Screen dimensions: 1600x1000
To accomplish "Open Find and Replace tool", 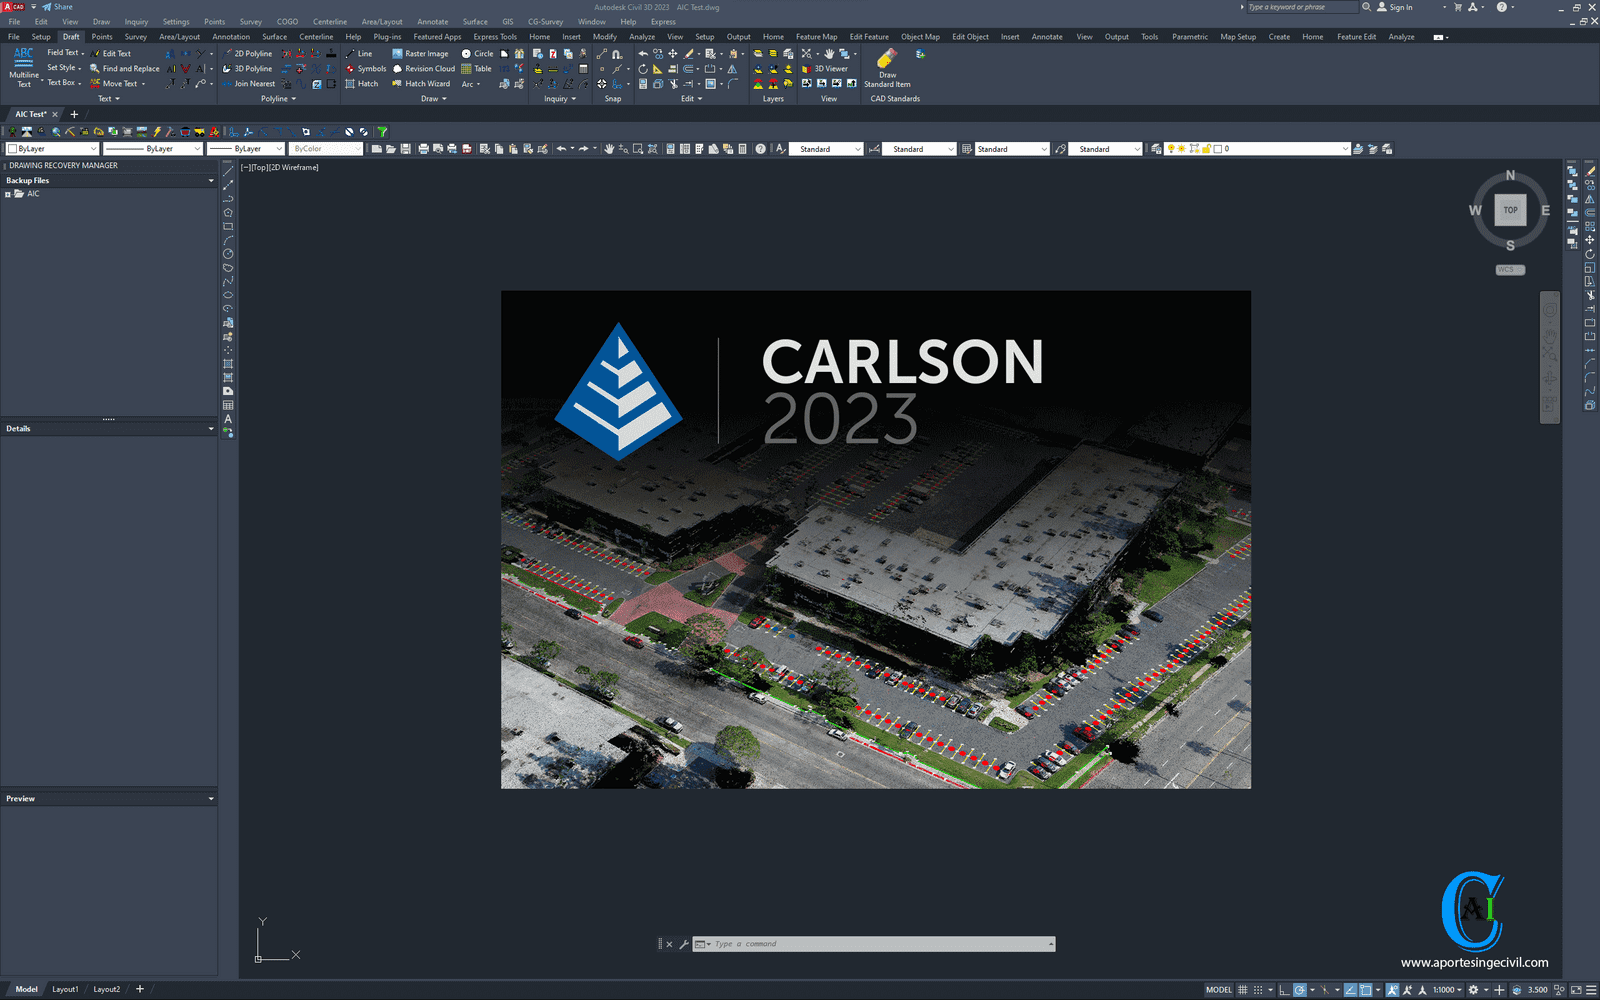I will pos(125,69).
